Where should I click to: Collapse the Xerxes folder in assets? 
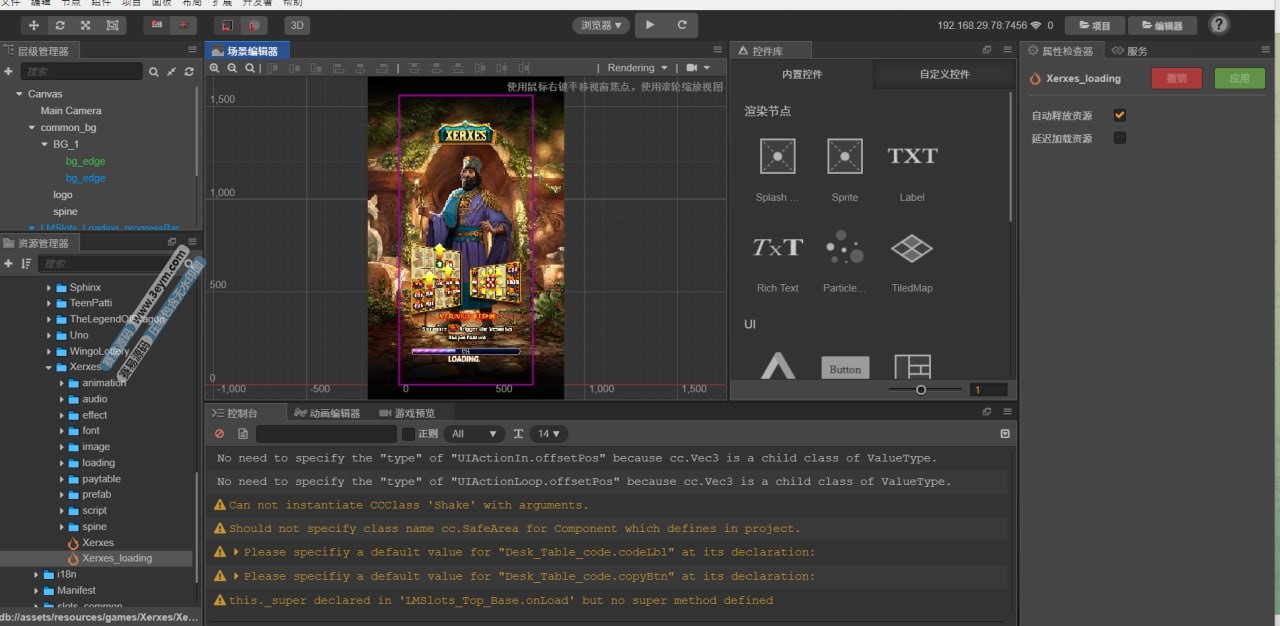pos(48,367)
